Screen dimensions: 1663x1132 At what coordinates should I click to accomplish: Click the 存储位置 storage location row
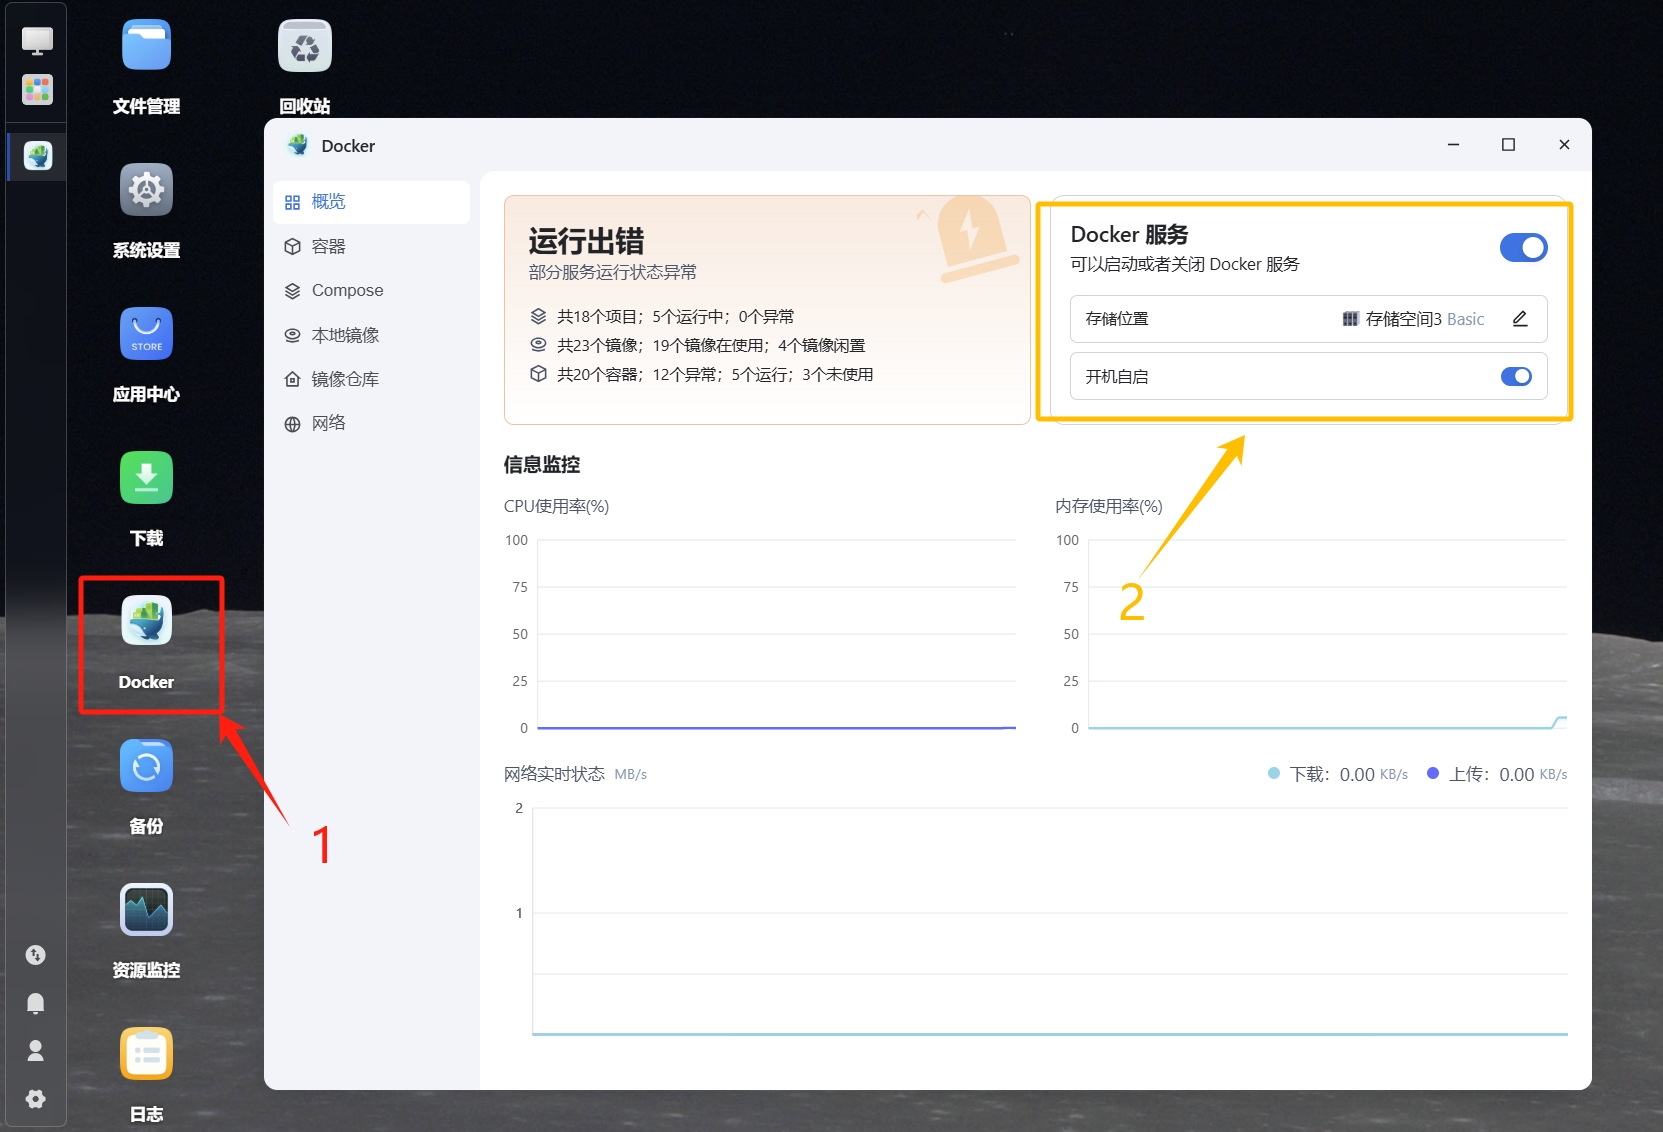[1308, 319]
